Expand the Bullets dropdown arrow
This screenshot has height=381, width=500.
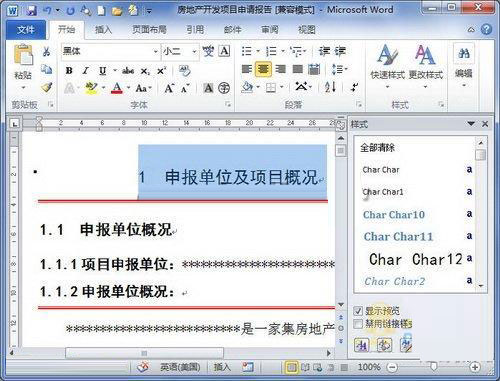coord(258,51)
